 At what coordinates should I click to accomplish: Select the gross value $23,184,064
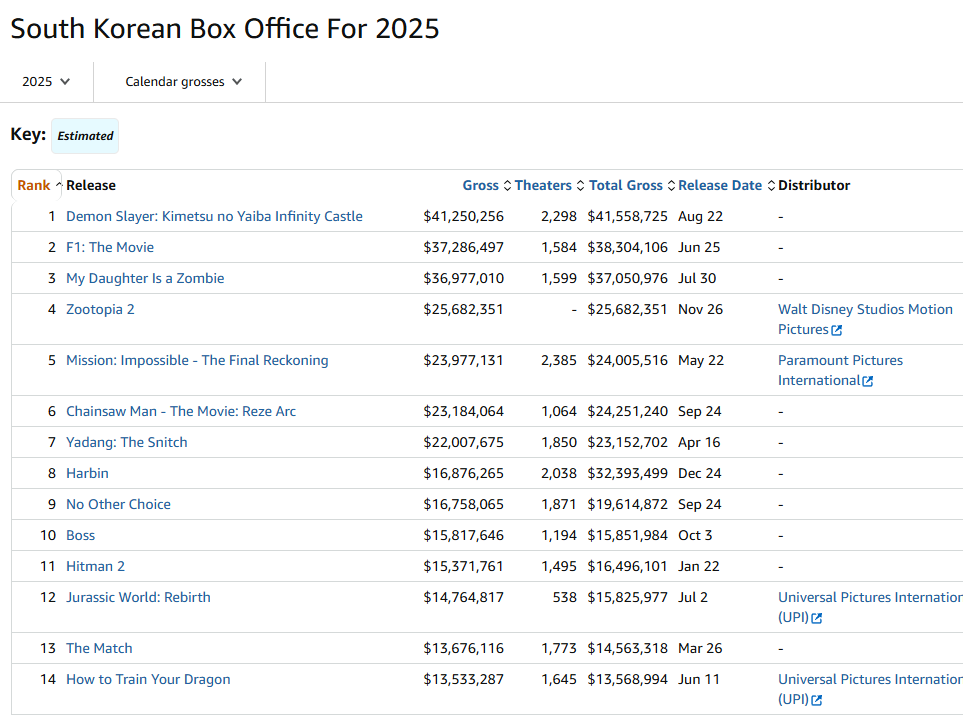[x=463, y=412]
